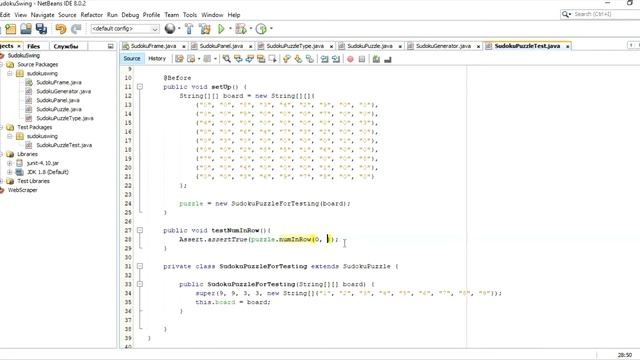Click the Undo arrow icon
The height and width of the screenshot is (360, 640).
(61, 29)
